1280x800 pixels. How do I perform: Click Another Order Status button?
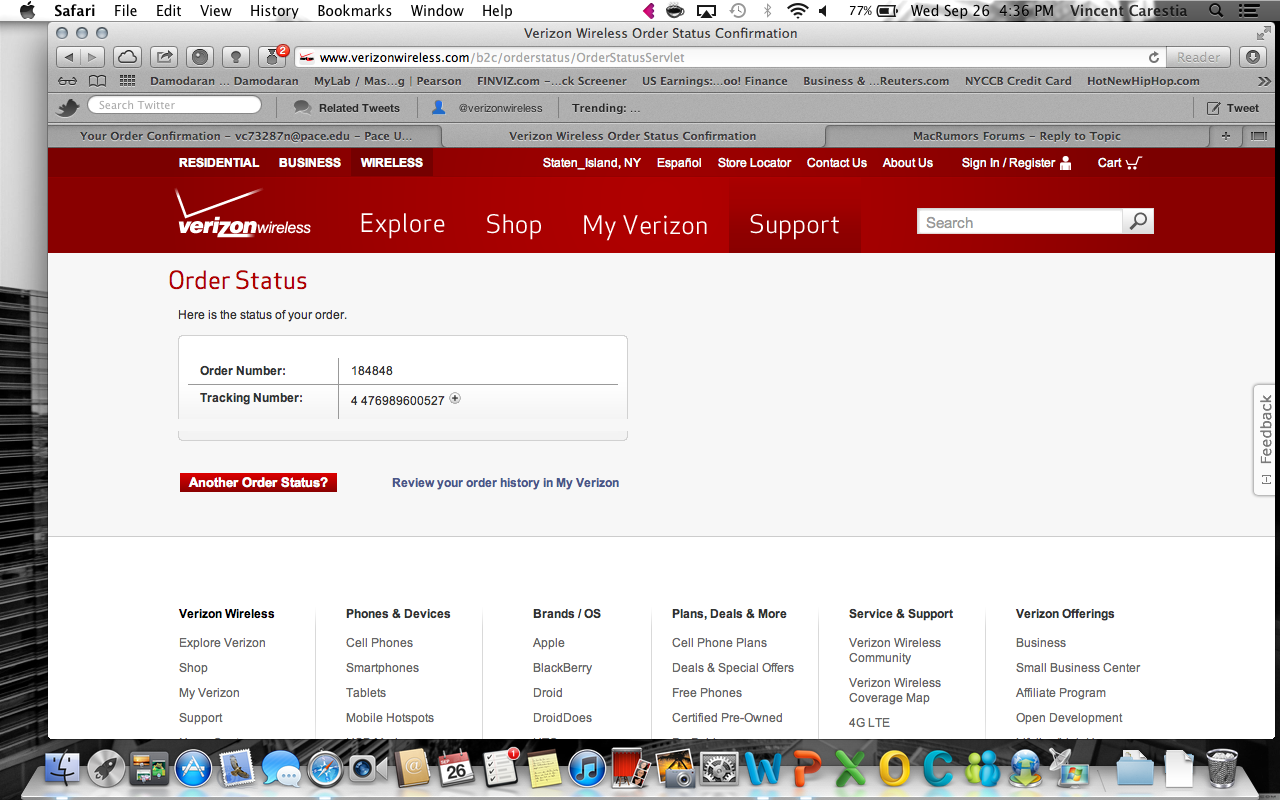click(259, 482)
